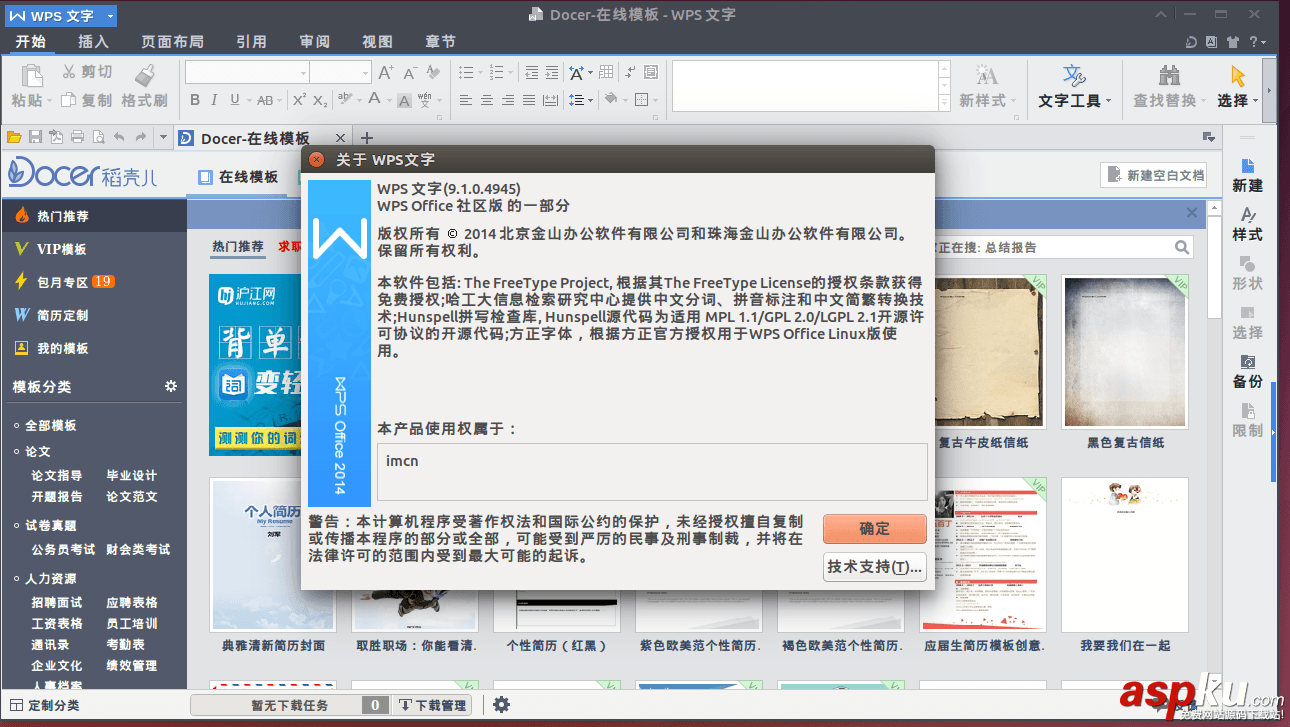Viewport: 1290px width, 727px height.
Task: Open the 开始 ribbon tab
Action: pyautogui.click(x=30, y=41)
